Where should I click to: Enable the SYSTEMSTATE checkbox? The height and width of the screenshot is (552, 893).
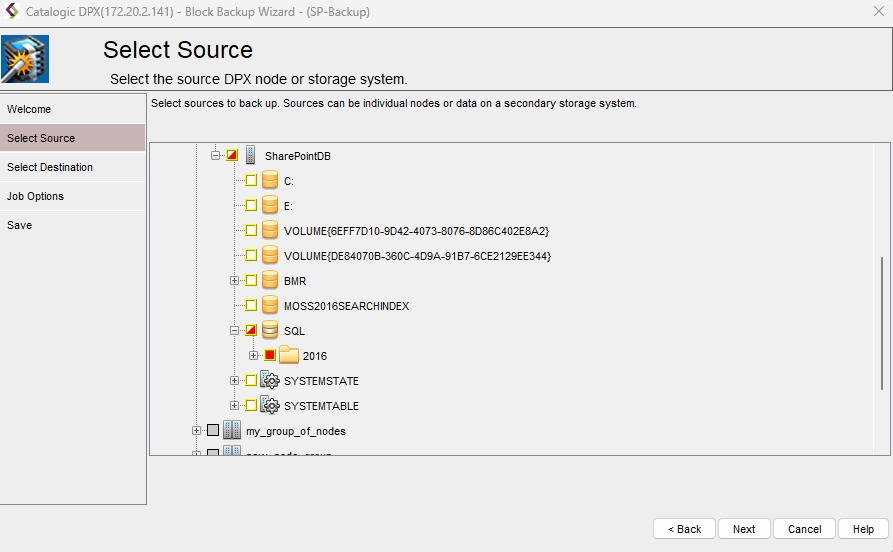251,381
